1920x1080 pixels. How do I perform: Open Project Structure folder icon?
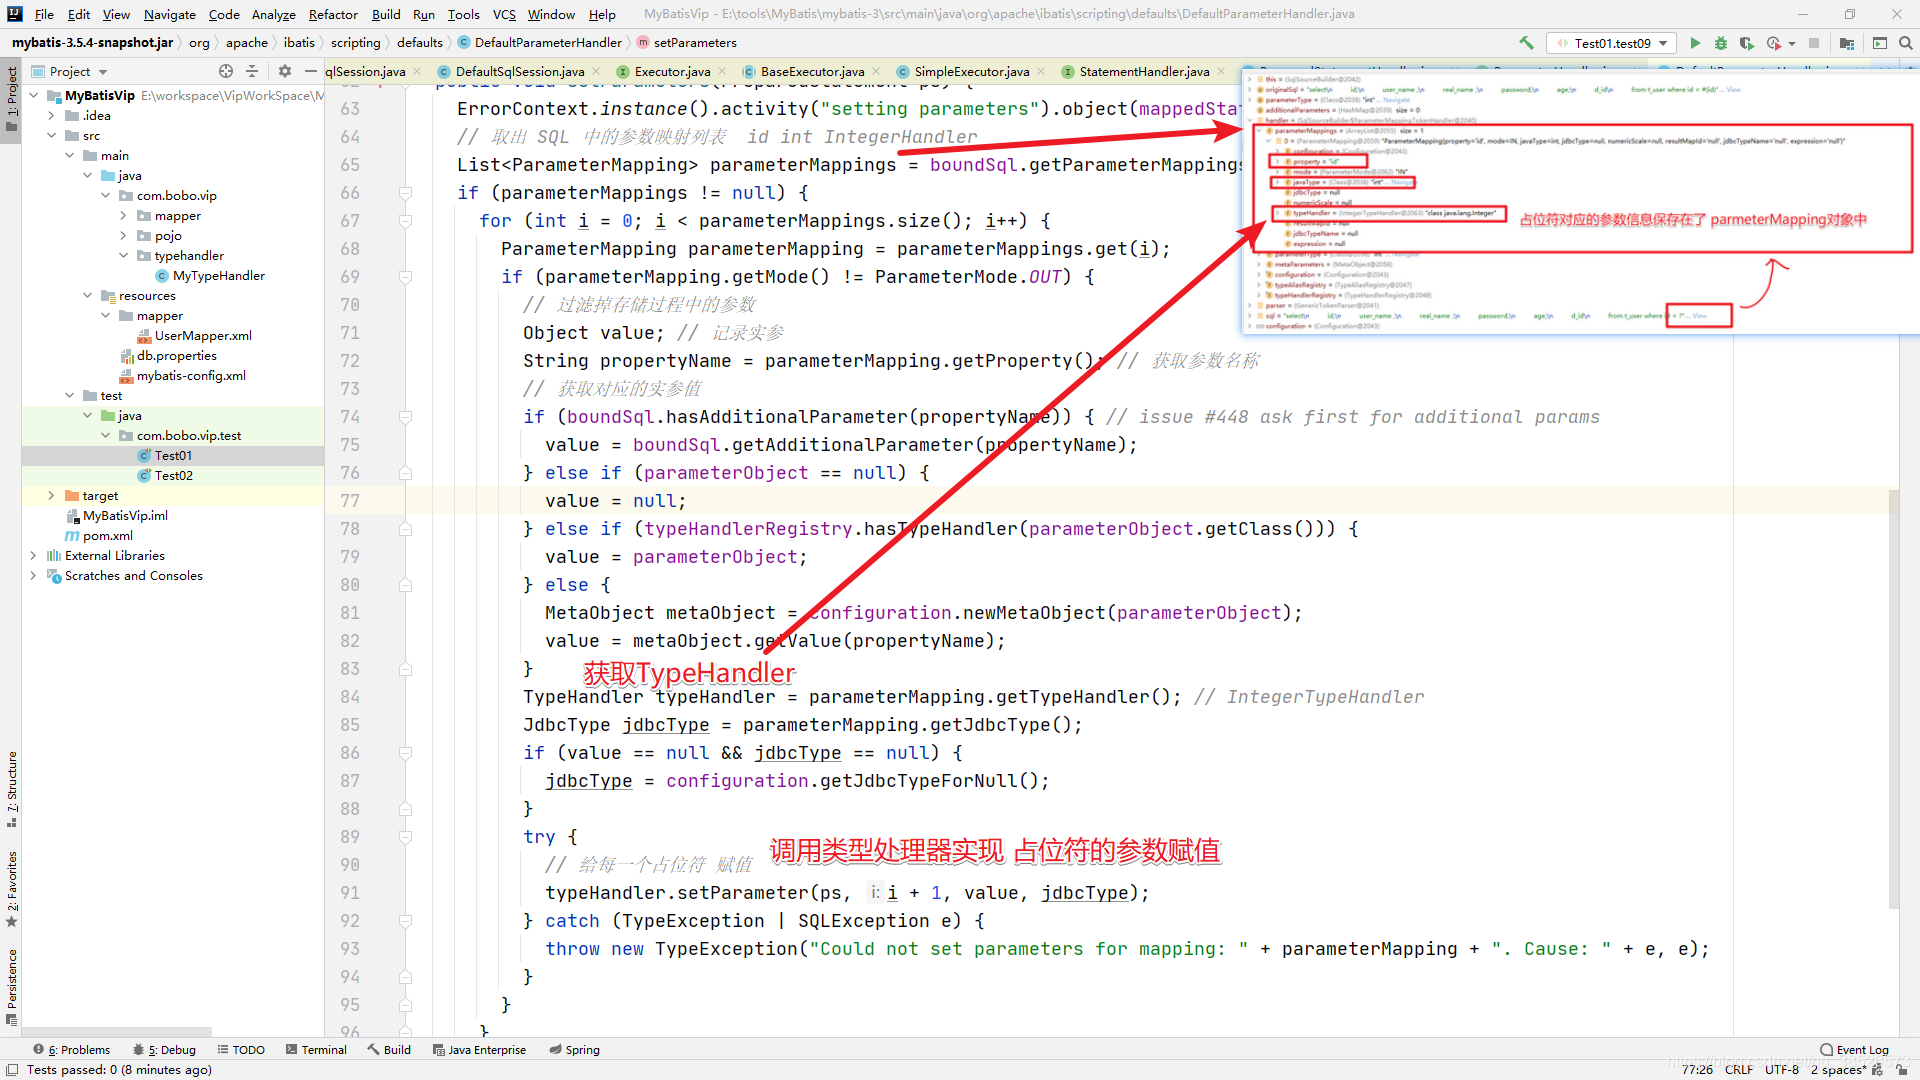[1847, 43]
